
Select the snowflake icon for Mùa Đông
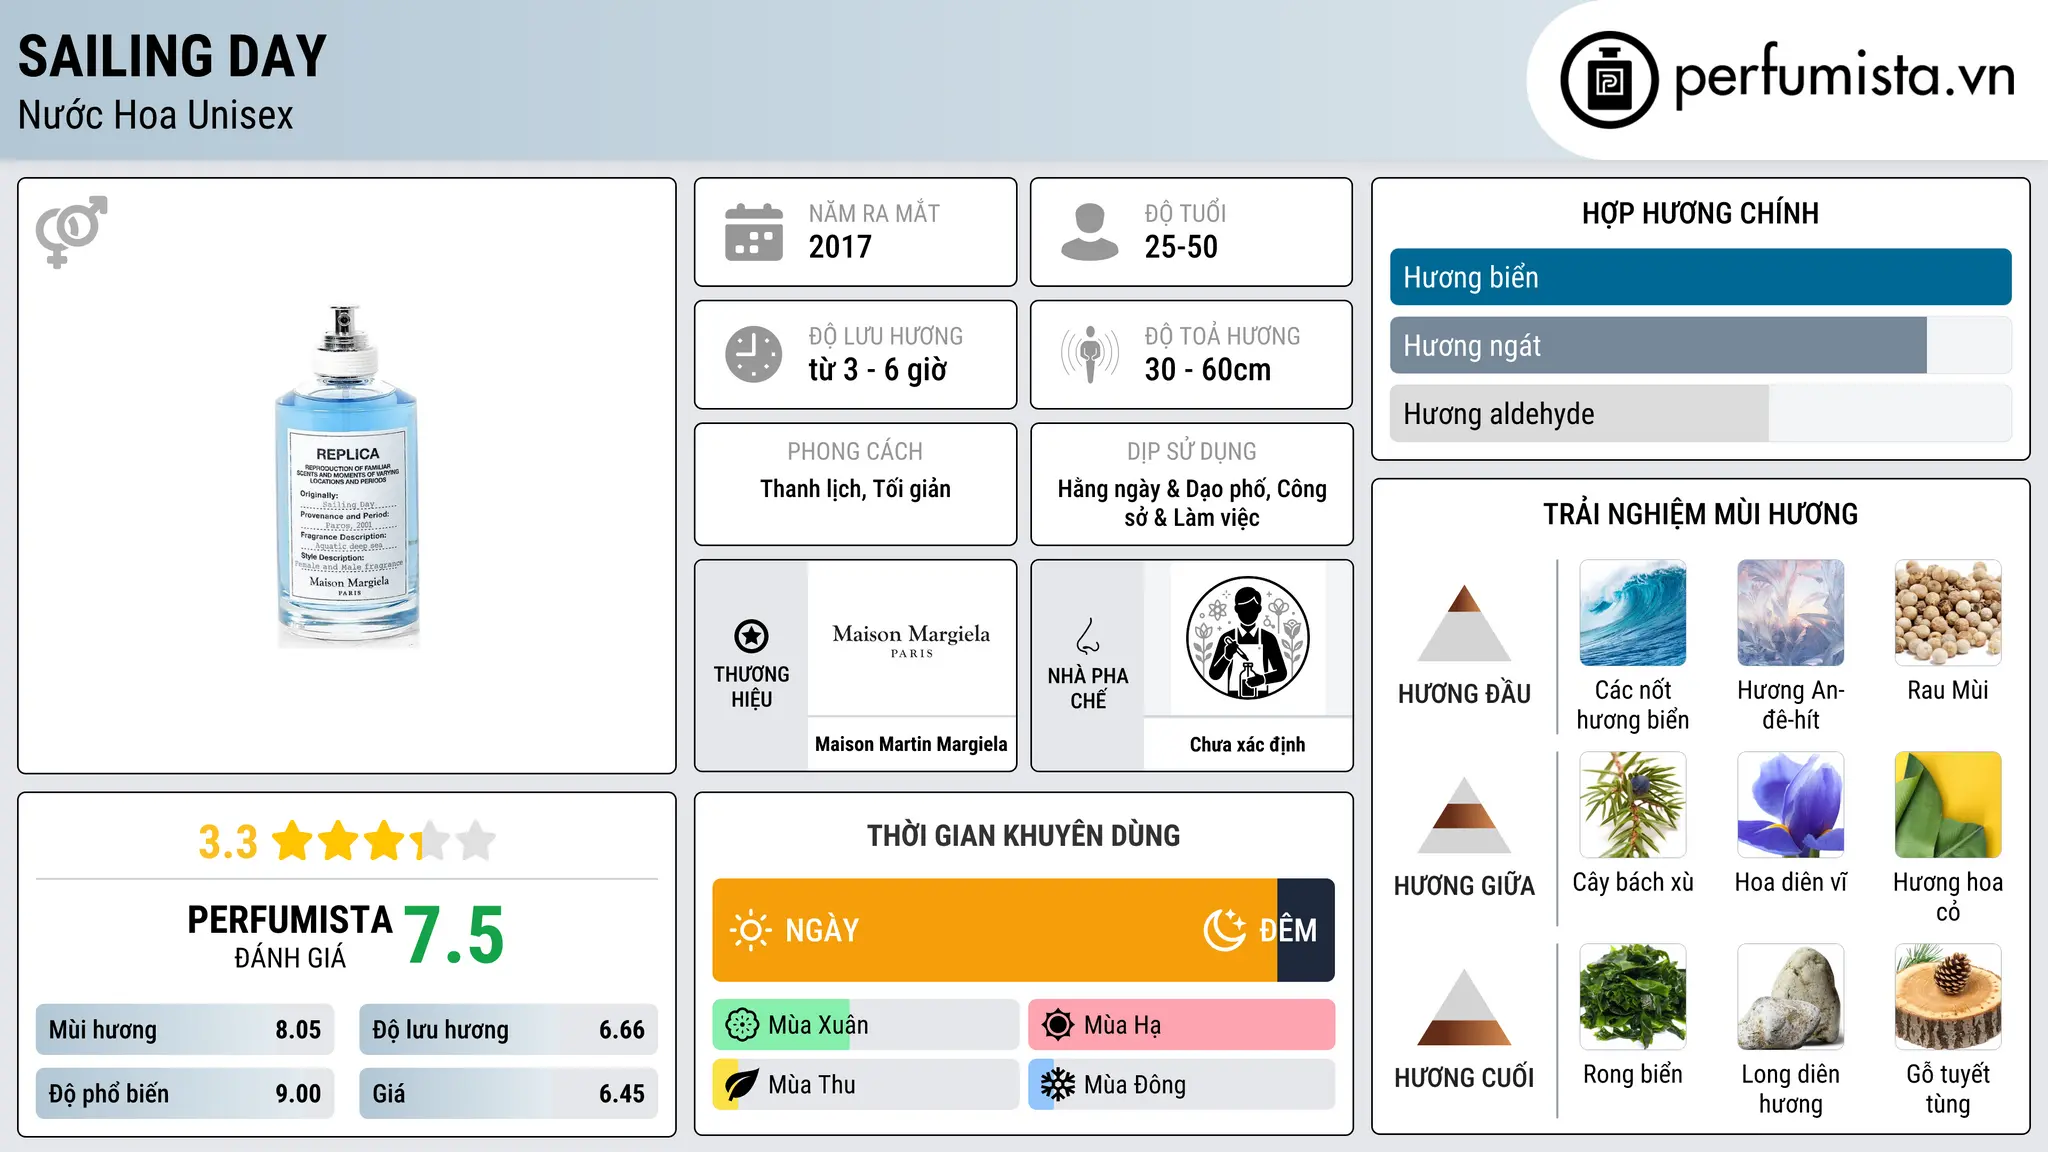[1057, 1085]
